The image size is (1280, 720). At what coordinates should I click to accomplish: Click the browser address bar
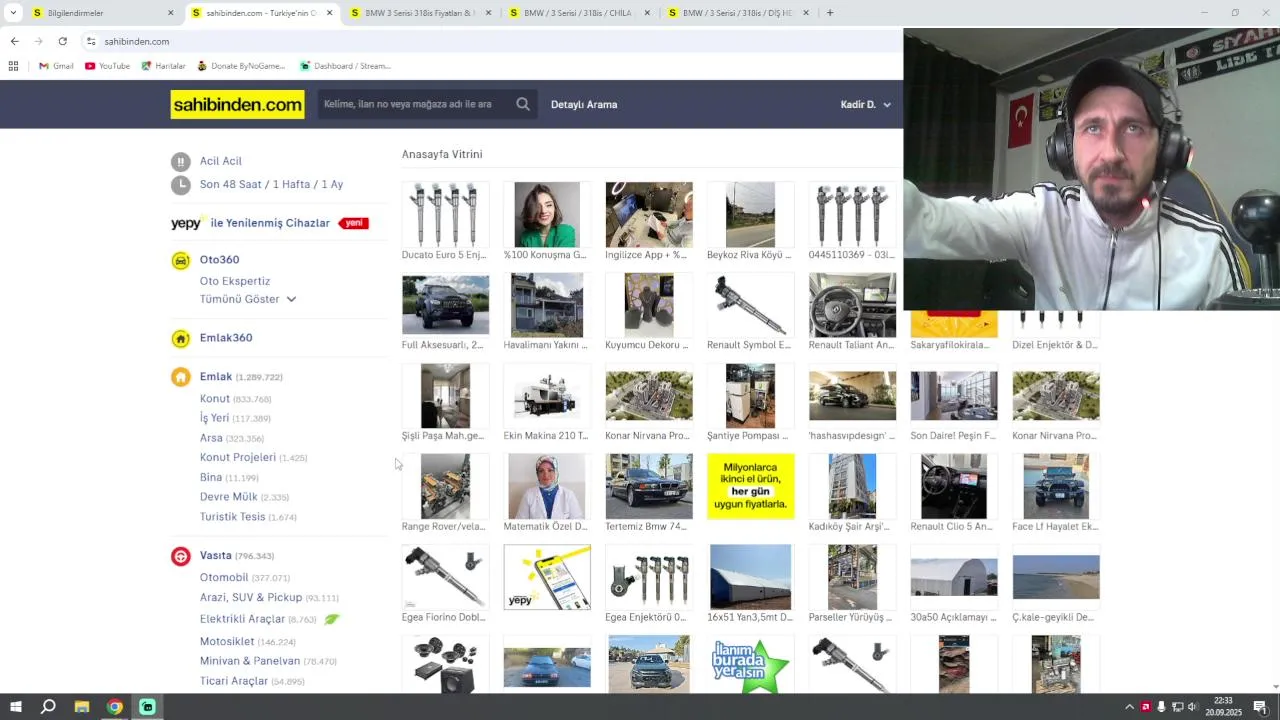490,41
